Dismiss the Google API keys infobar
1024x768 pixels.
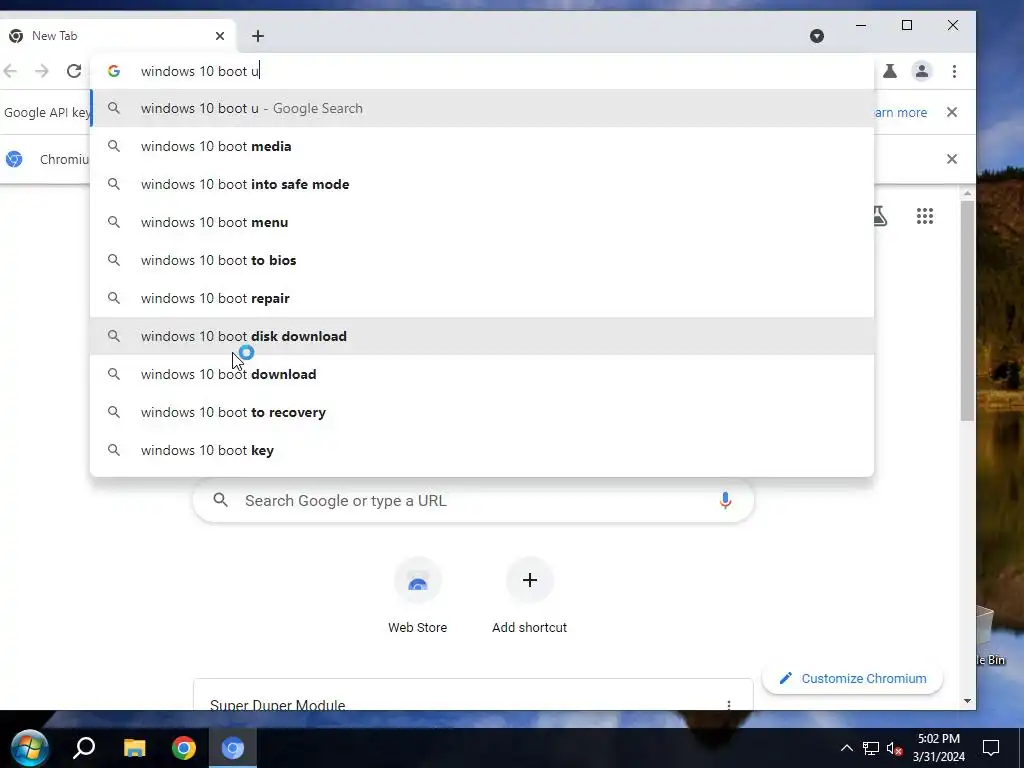(952, 112)
